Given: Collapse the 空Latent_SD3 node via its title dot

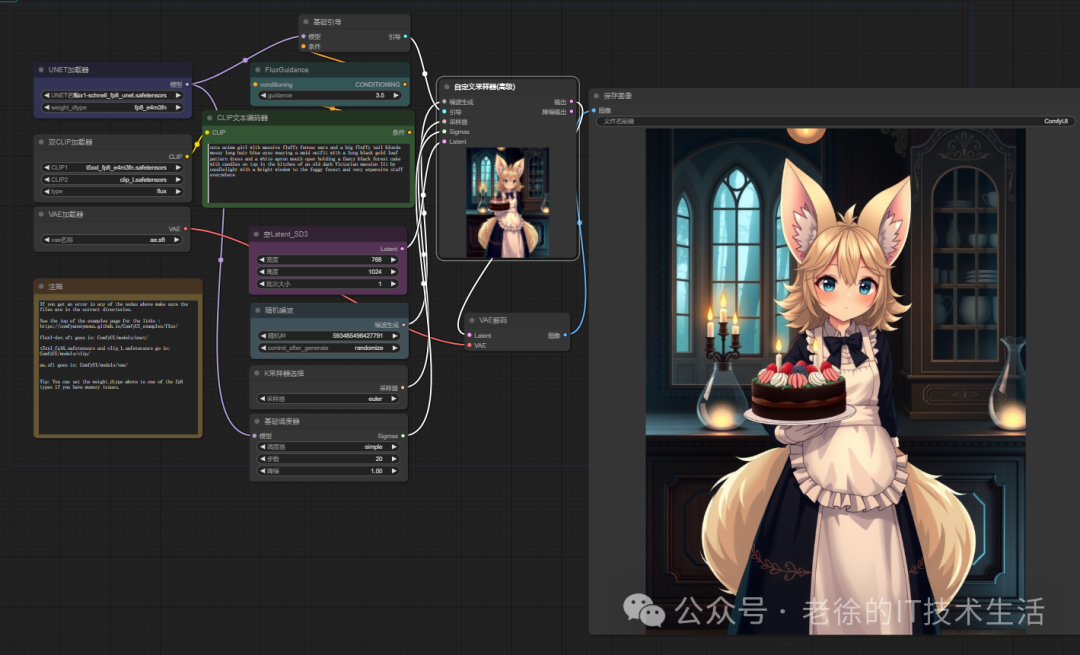Looking at the screenshot, I should [x=257, y=234].
